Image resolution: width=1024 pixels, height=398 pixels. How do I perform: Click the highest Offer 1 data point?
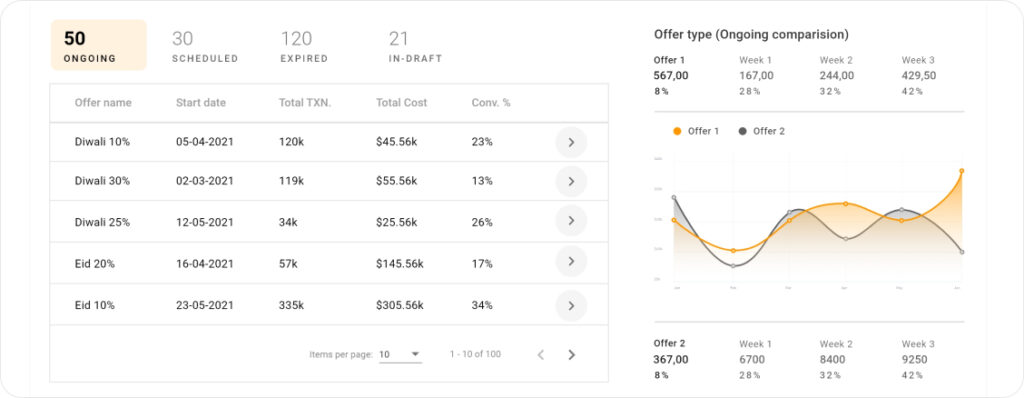click(961, 171)
